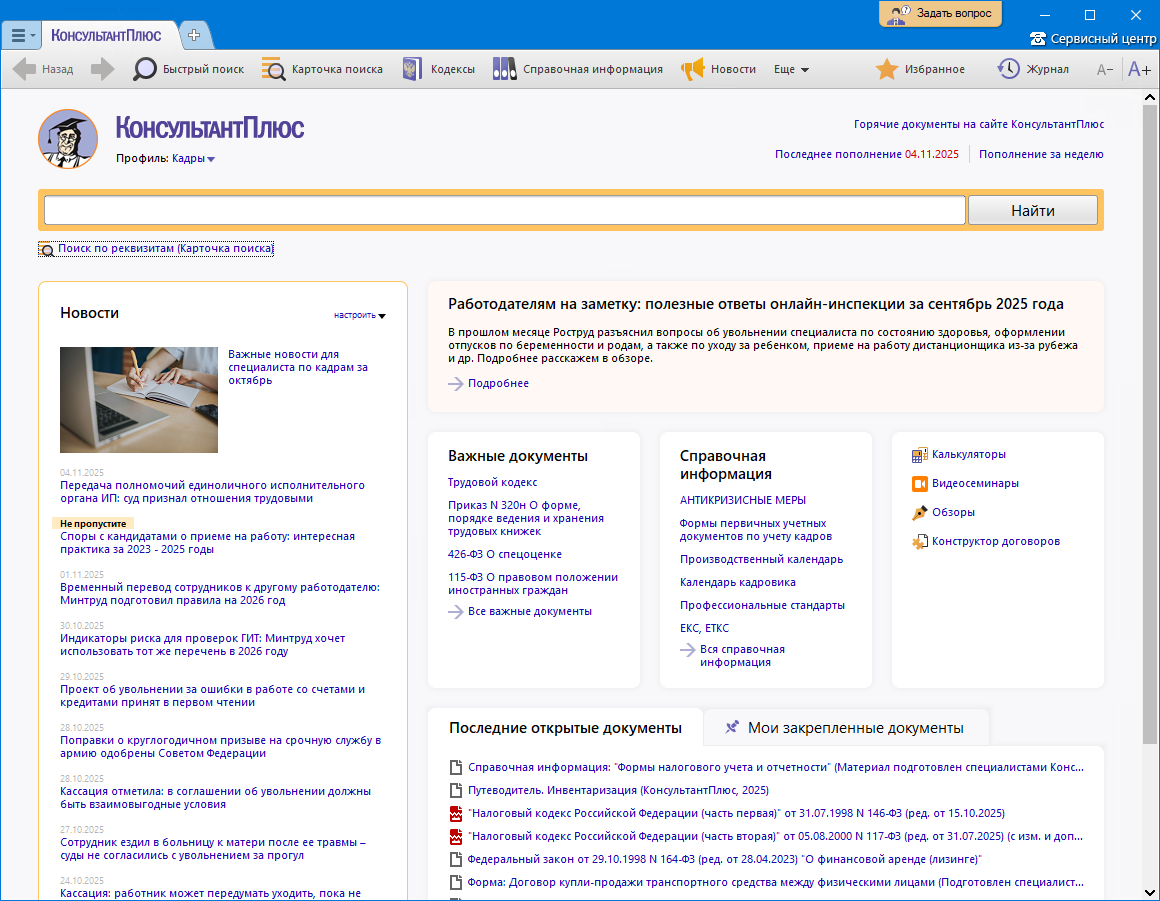Expand the Кадры profile dropdown

click(x=193, y=158)
